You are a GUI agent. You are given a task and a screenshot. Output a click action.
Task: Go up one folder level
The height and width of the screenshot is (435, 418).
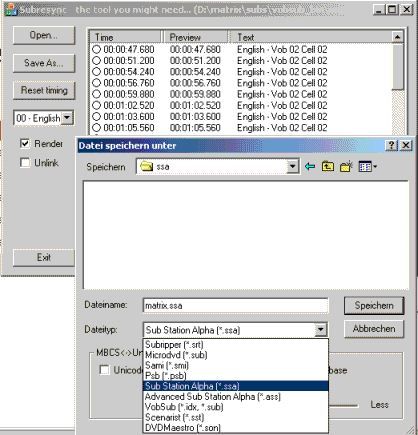click(x=328, y=166)
